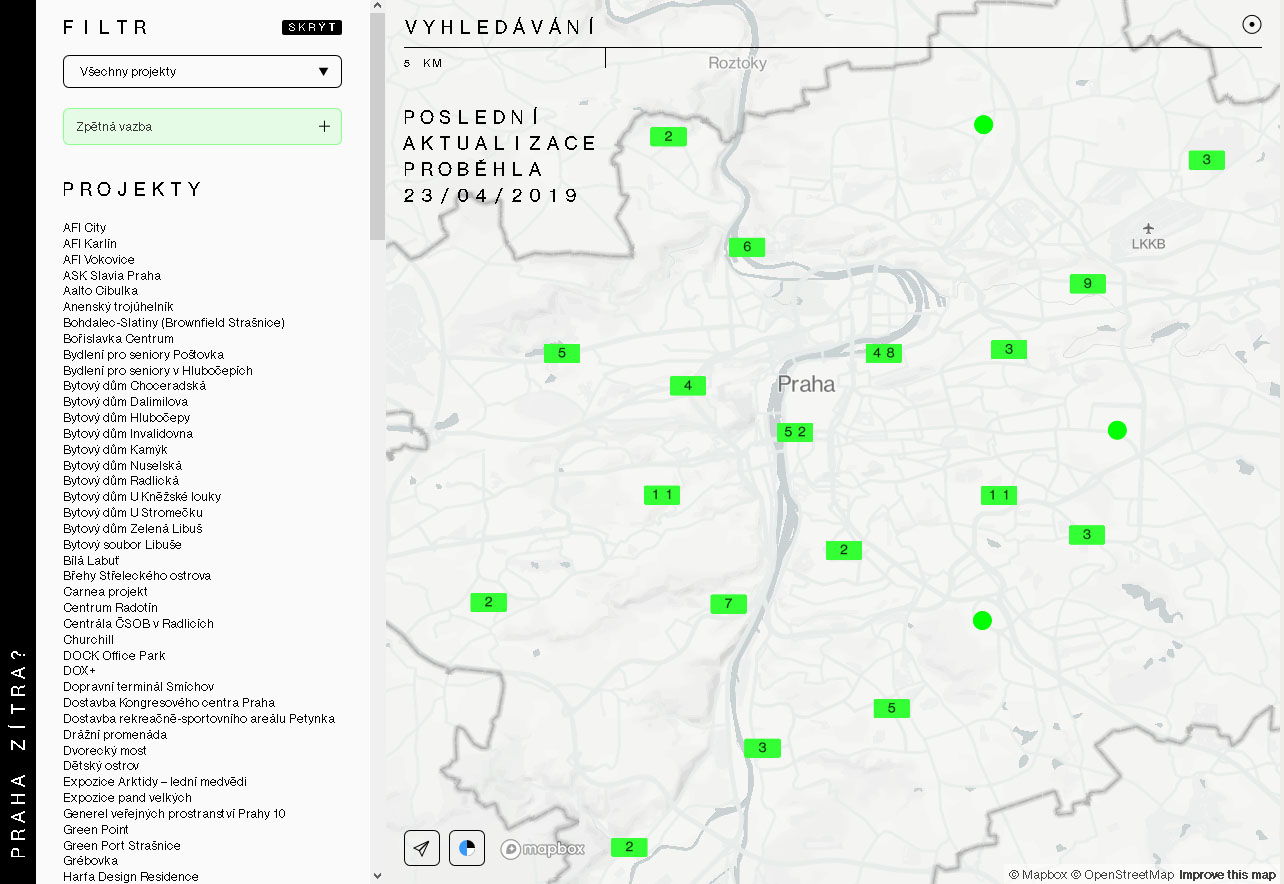Select the green cluster marker labeled 9
The image size is (1284, 884).
1087,284
